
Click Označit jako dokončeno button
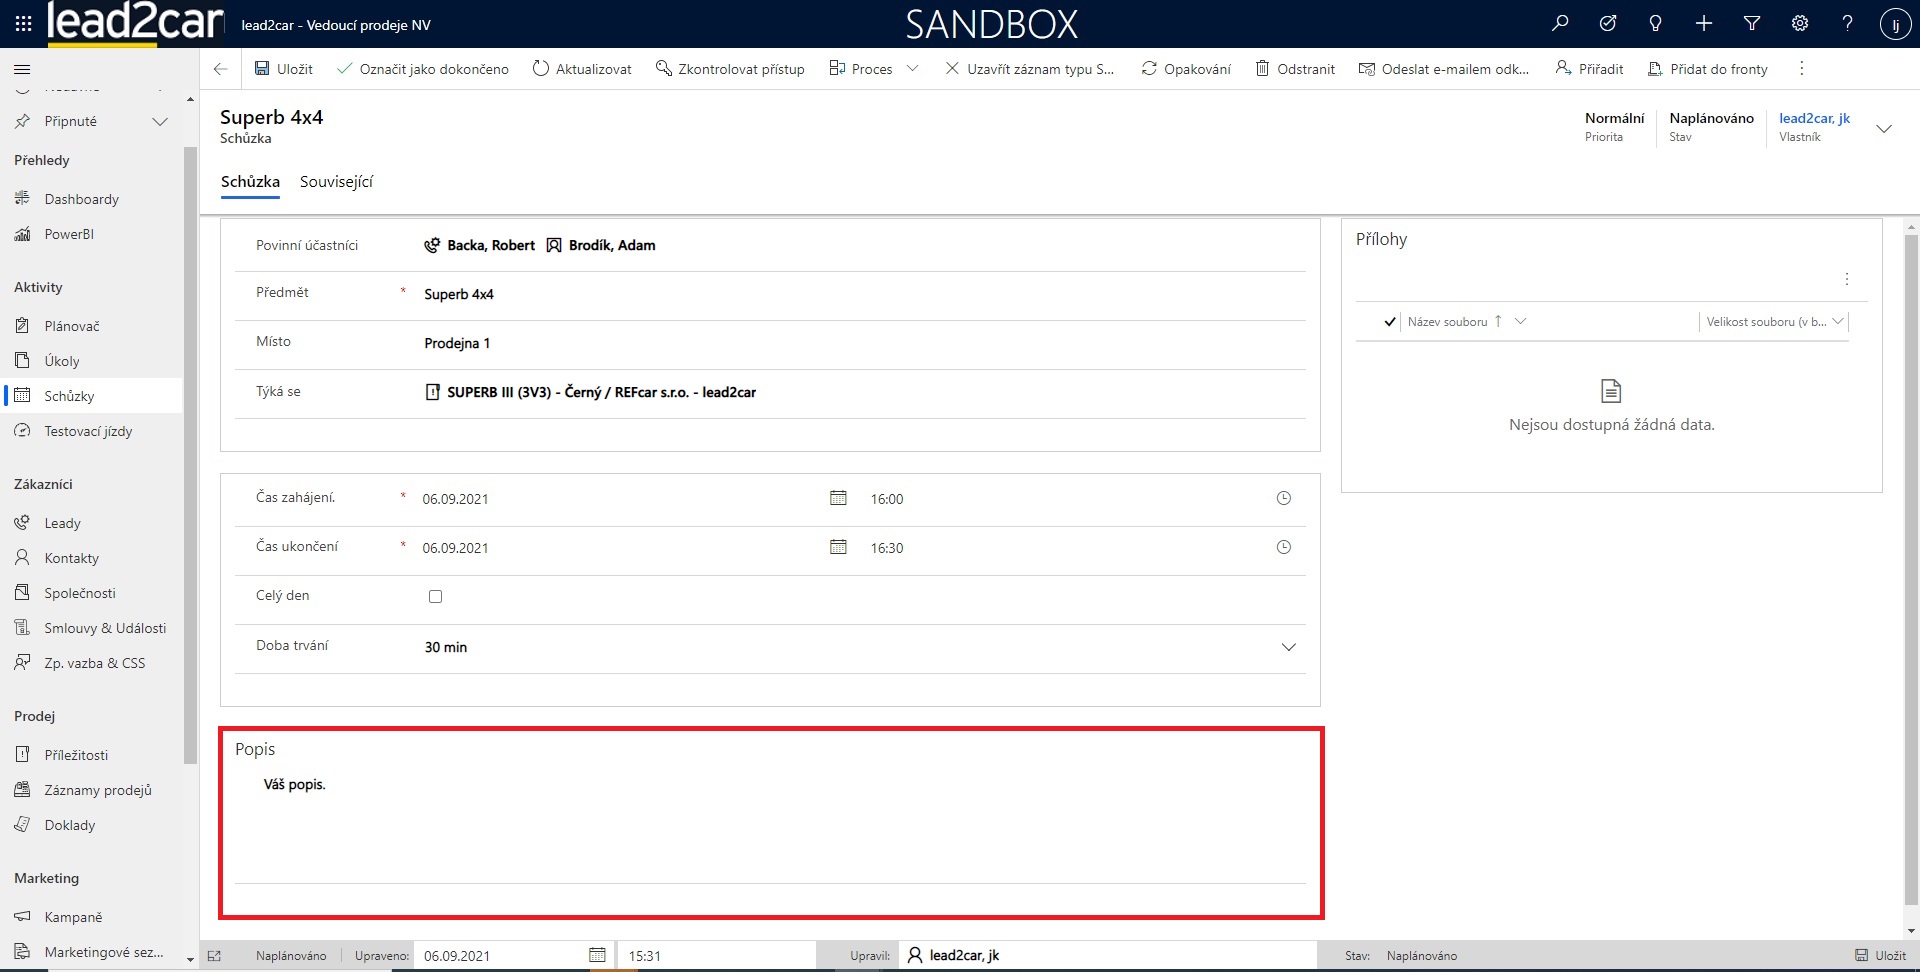pyautogui.click(x=423, y=69)
